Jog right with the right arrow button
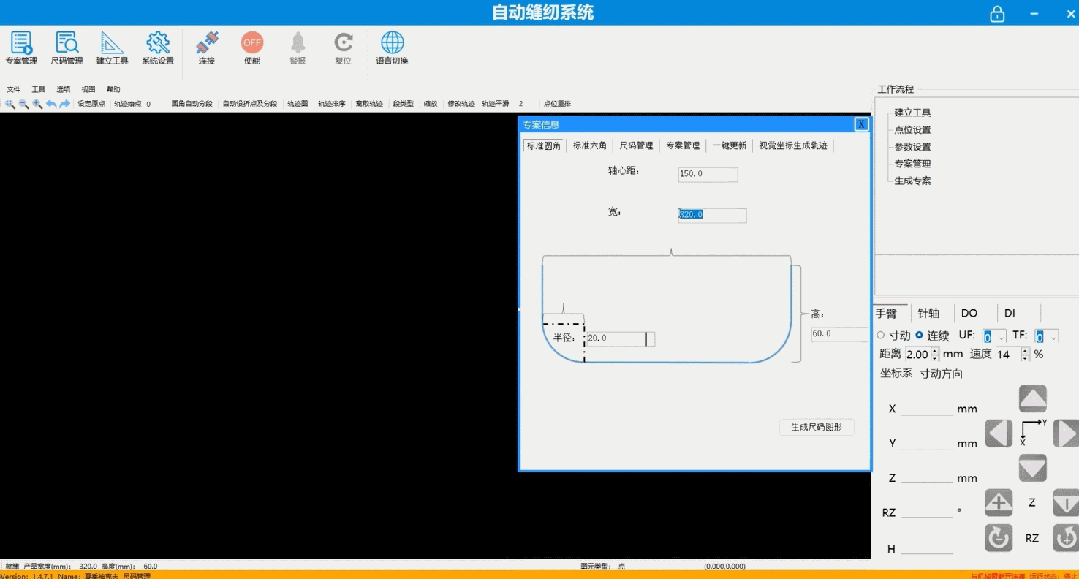Image resolution: width=1079 pixels, height=579 pixels. pos(1066,434)
